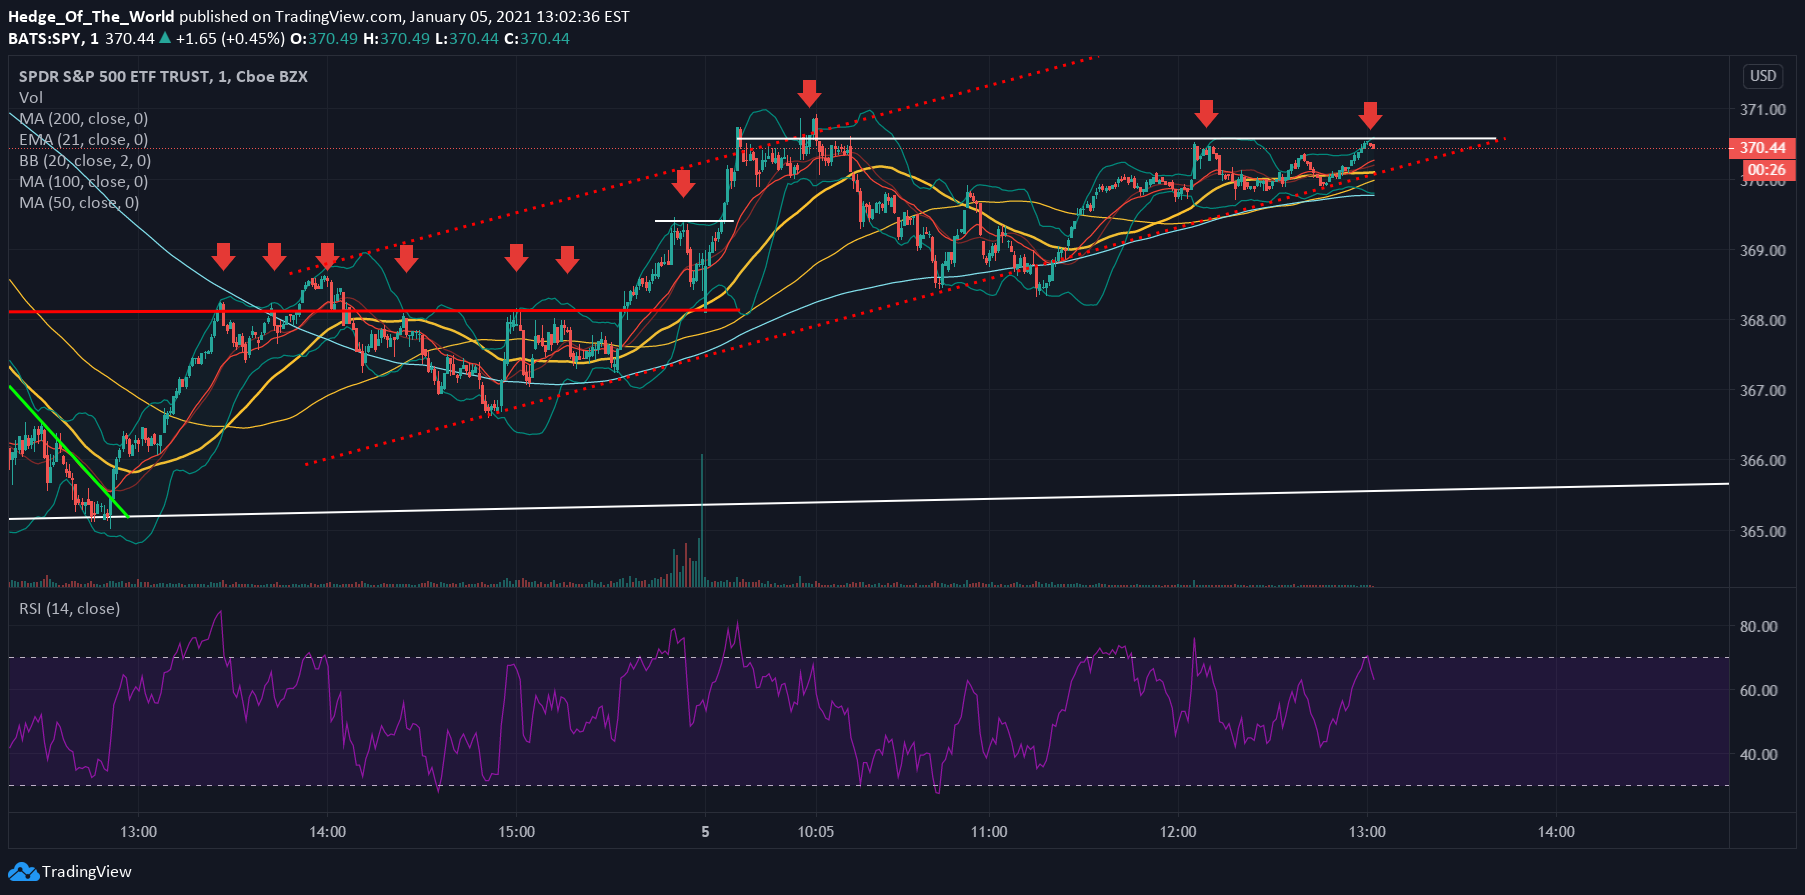Click the tall volume spike bar at day open
The width and height of the screenshot is (1805, 895).
pyautogui.click(x=702, y=520)
